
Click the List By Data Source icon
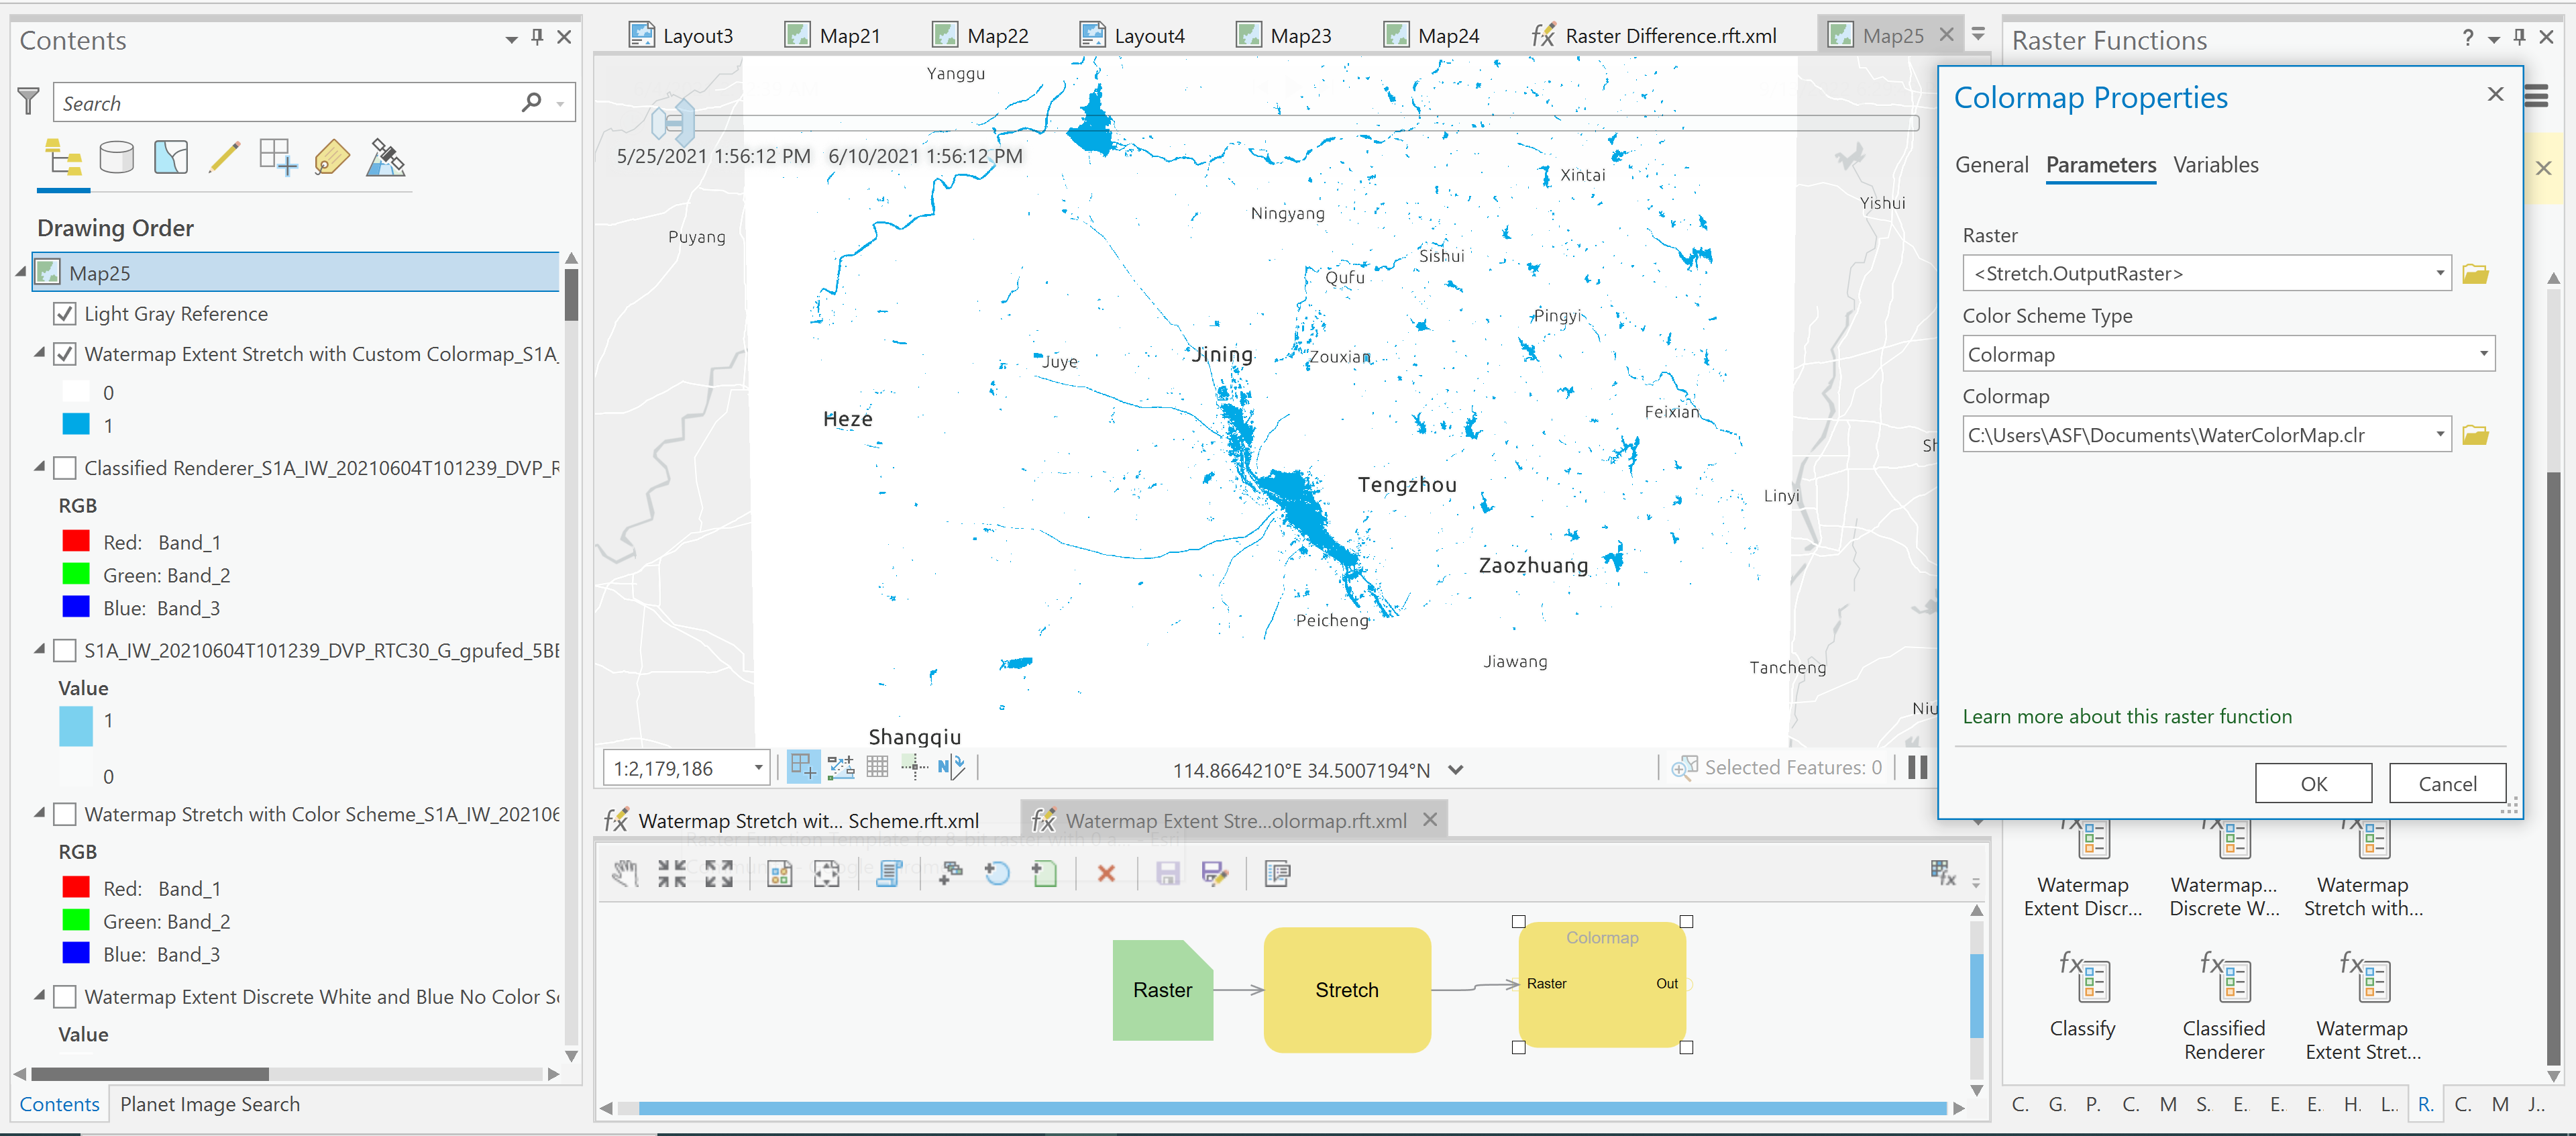click(117, 157)
